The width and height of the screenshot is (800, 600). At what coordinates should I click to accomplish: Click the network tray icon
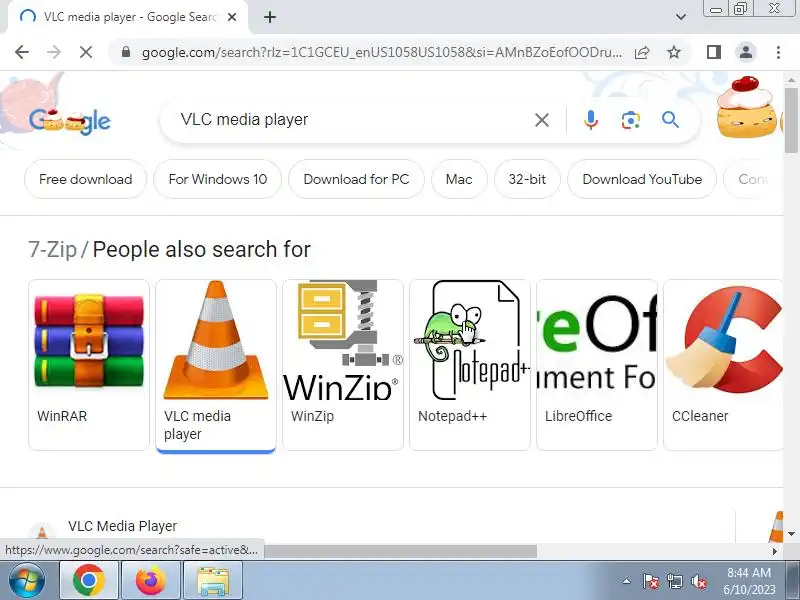[674, 581]
